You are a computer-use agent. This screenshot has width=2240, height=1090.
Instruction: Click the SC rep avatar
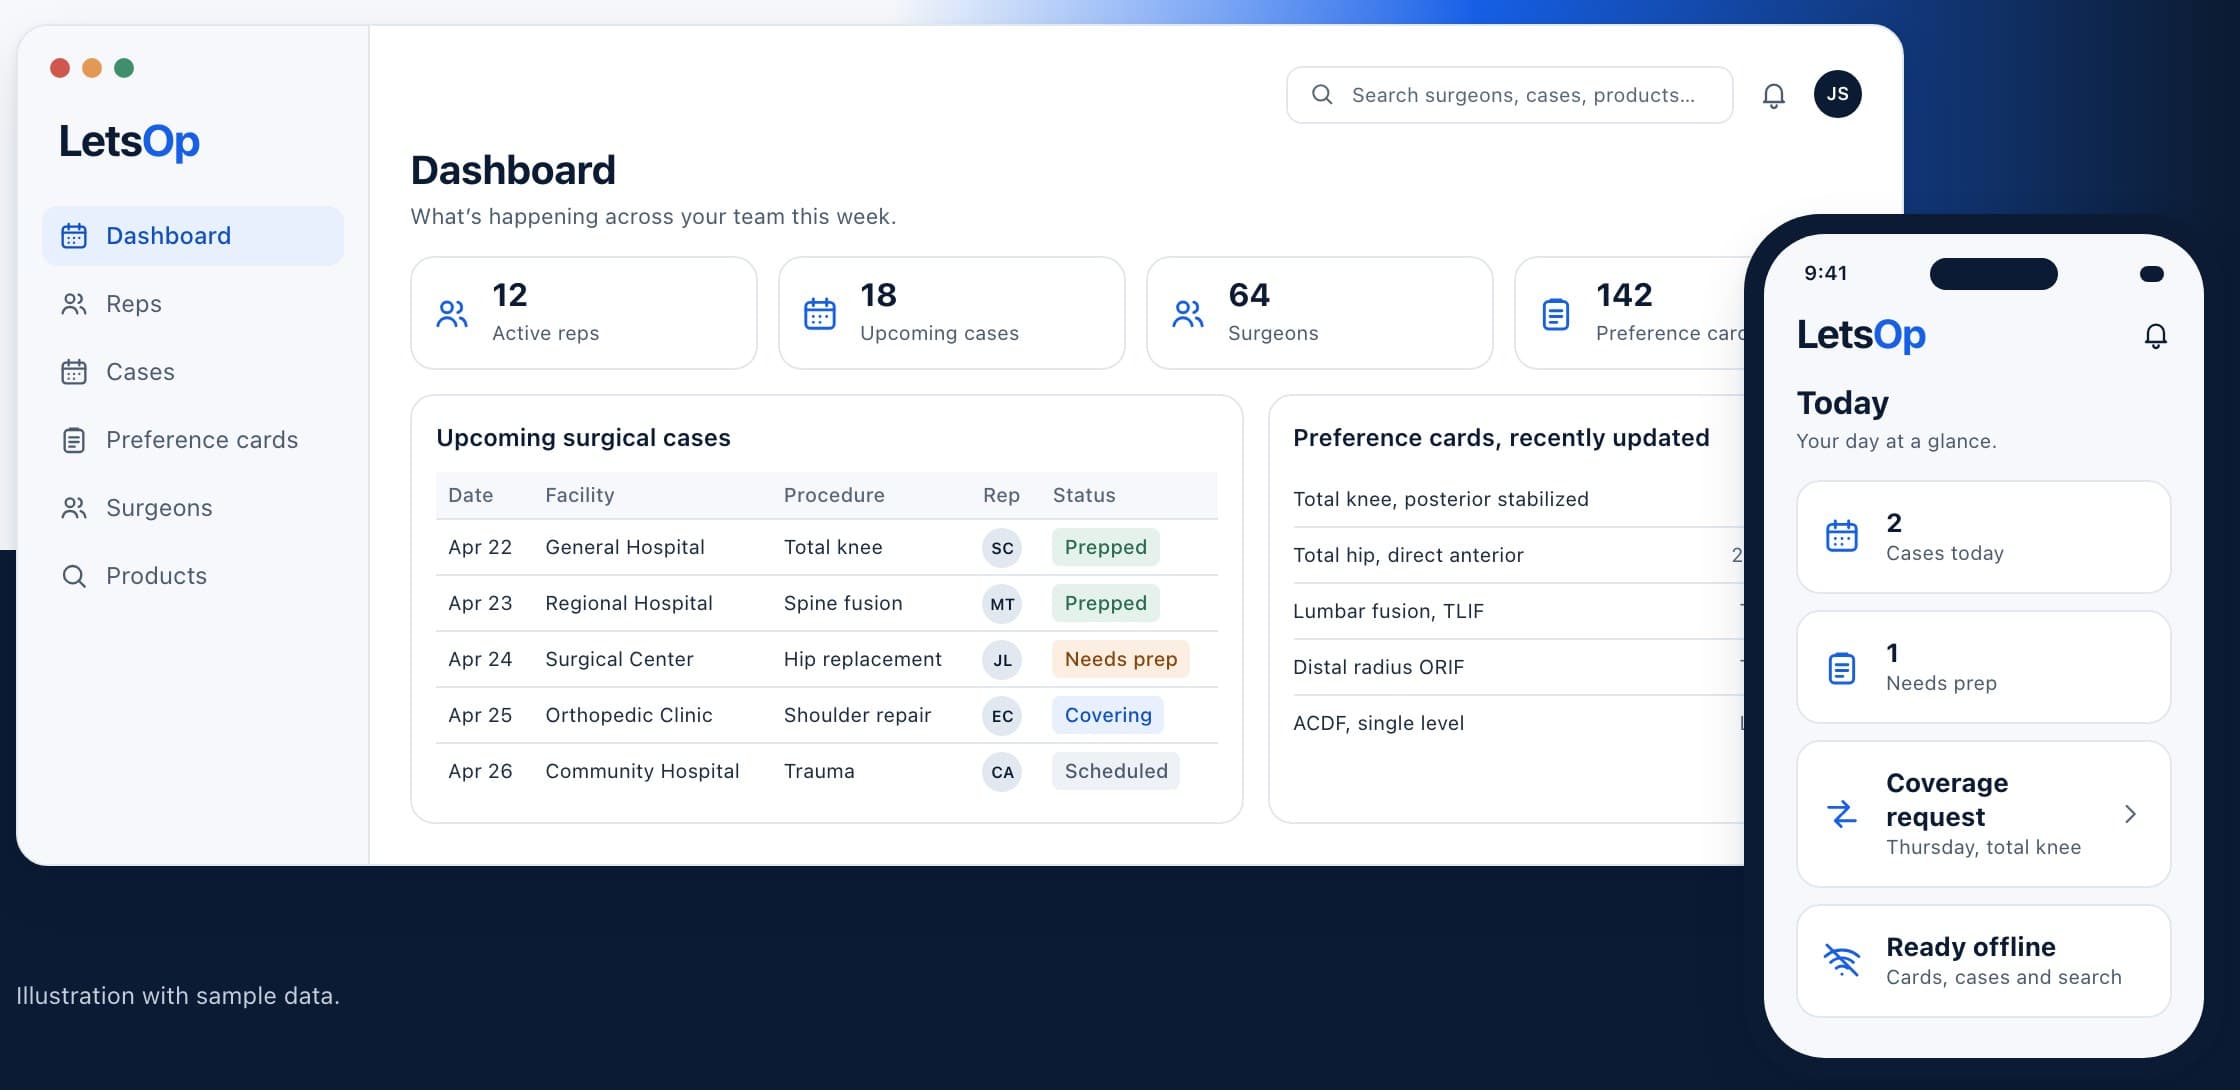(x=1002, y=548)
